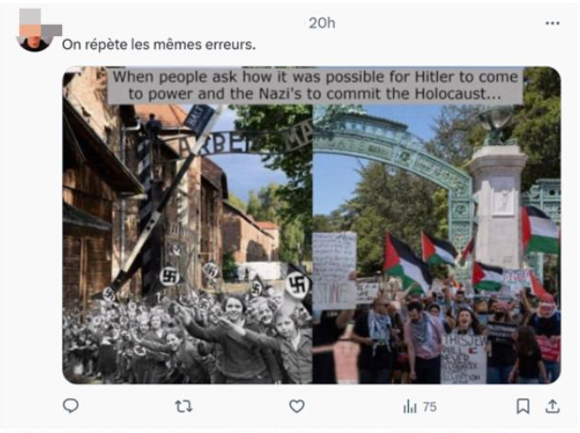The image size is (580, 433).
Task: Repost using the two-arrows retweet icon
Action: [183, 406]
